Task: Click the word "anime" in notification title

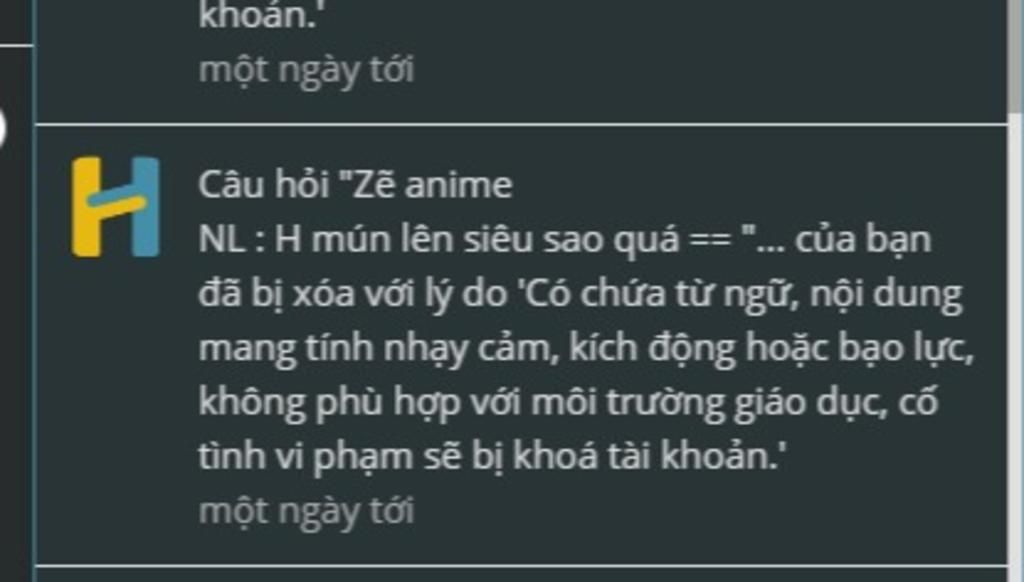Action: point(458,185)
